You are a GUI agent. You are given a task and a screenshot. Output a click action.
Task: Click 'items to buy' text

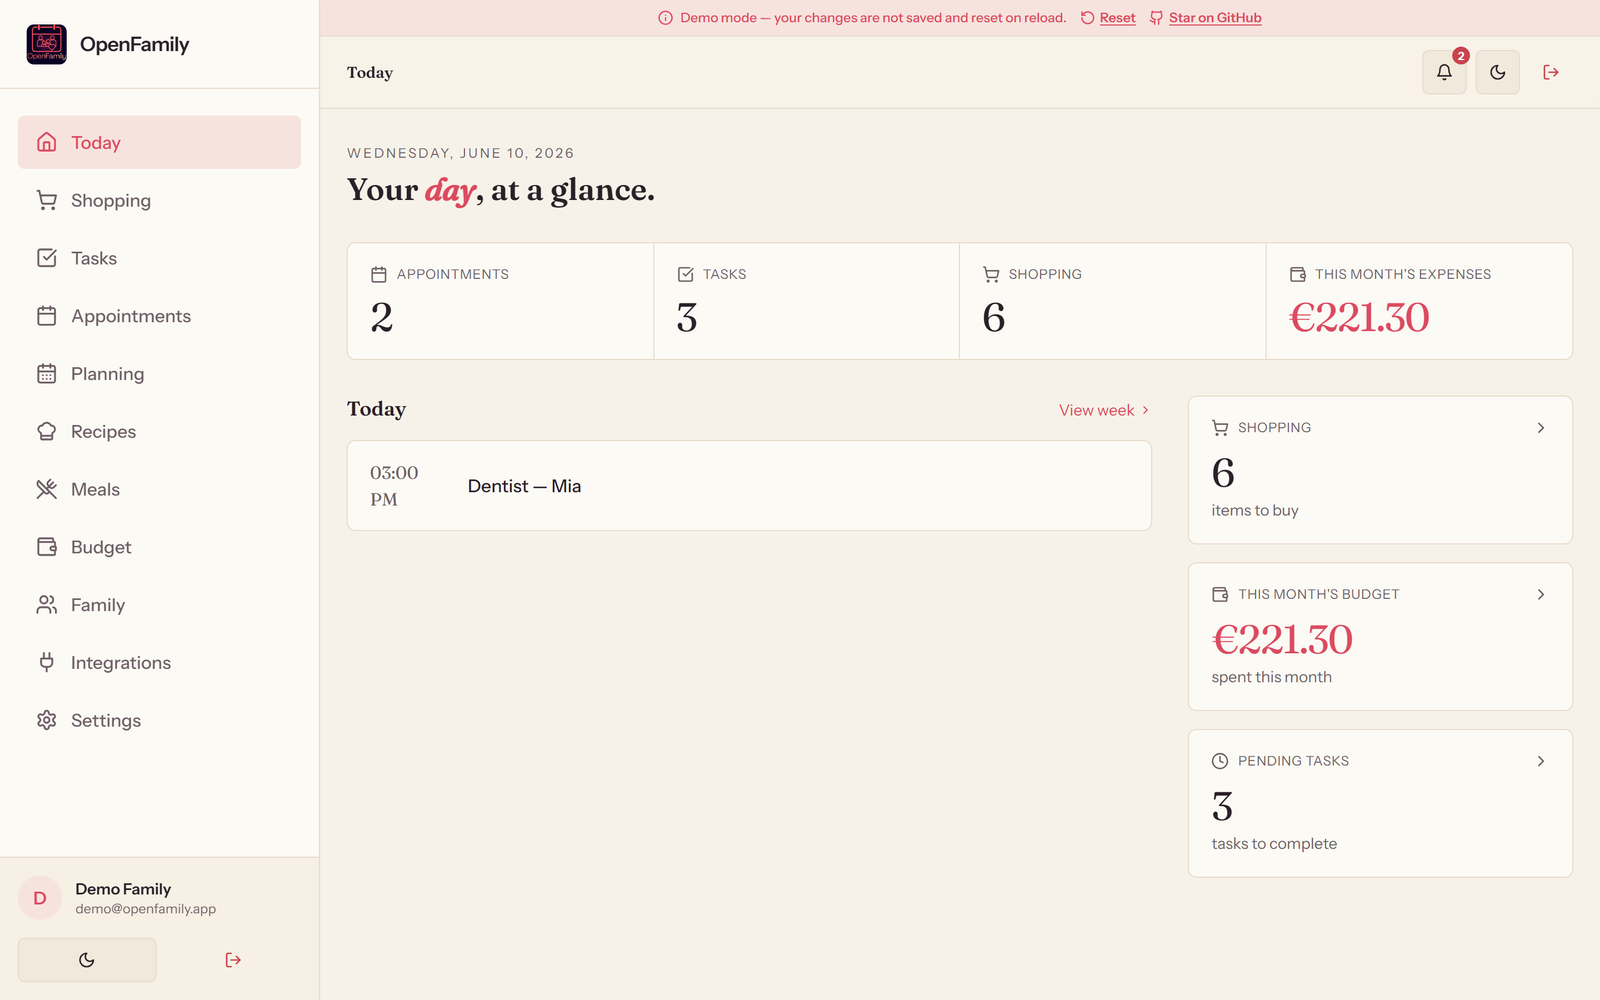point(1255,510)
